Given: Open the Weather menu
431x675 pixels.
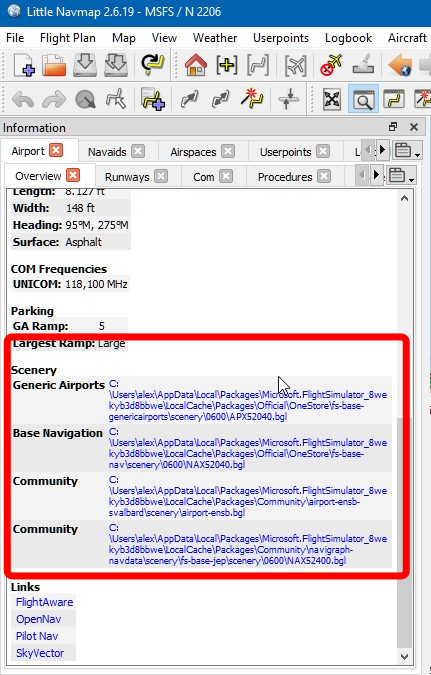Looking at the screenshot, I should (215, 38).
